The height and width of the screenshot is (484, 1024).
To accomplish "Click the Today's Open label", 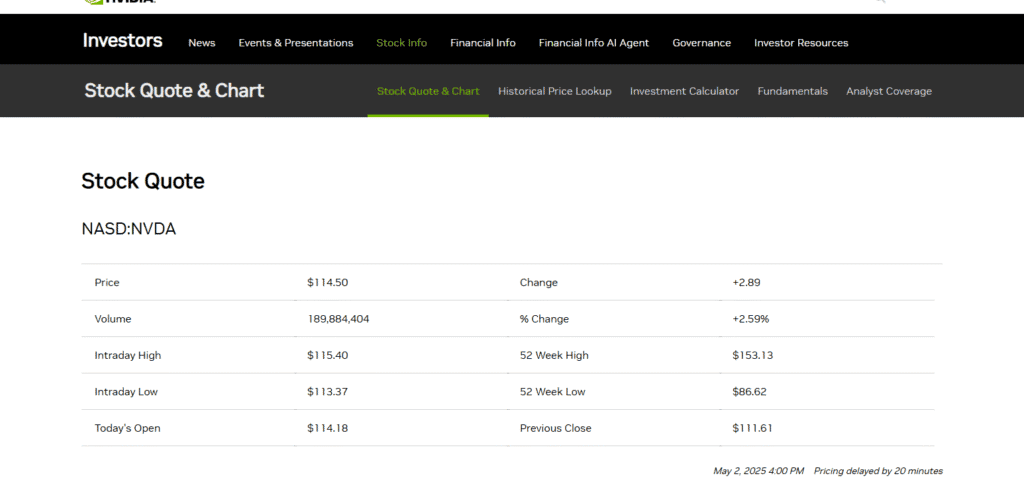I will (x=127, y=428).
